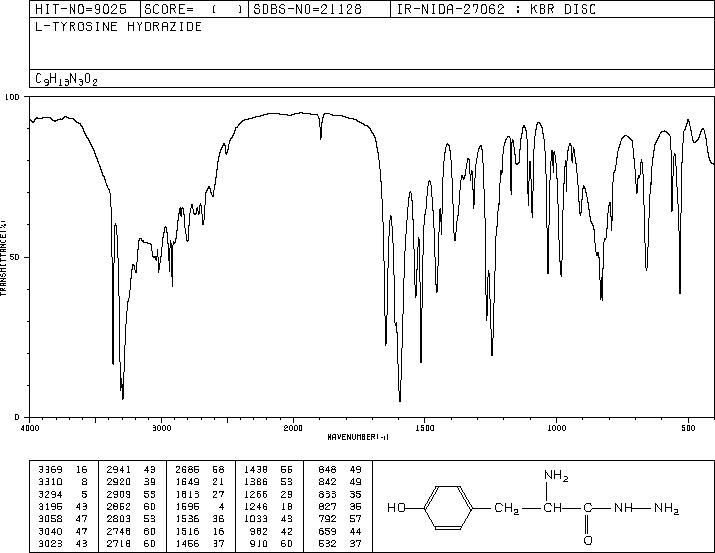The width and height of the screenshot is (715, 553).
Task: Click the 910 table entry
Action: 258,543
